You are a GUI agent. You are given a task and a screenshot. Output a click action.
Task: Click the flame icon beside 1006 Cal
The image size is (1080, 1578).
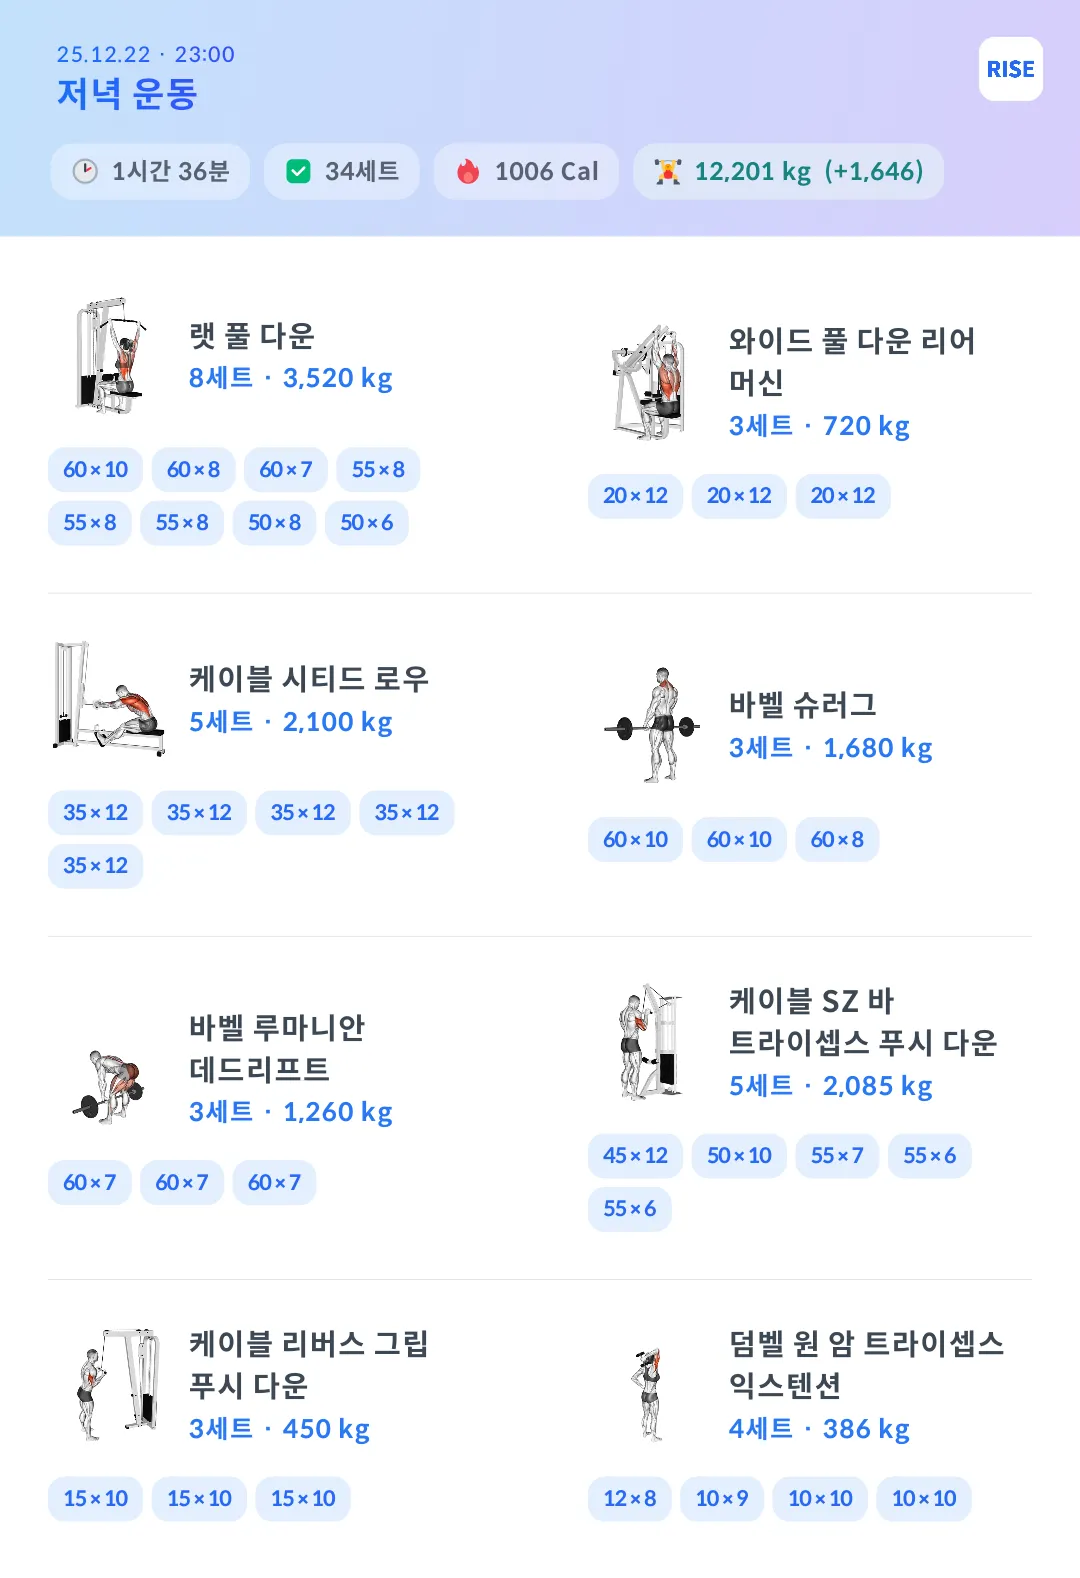point(468,171)
